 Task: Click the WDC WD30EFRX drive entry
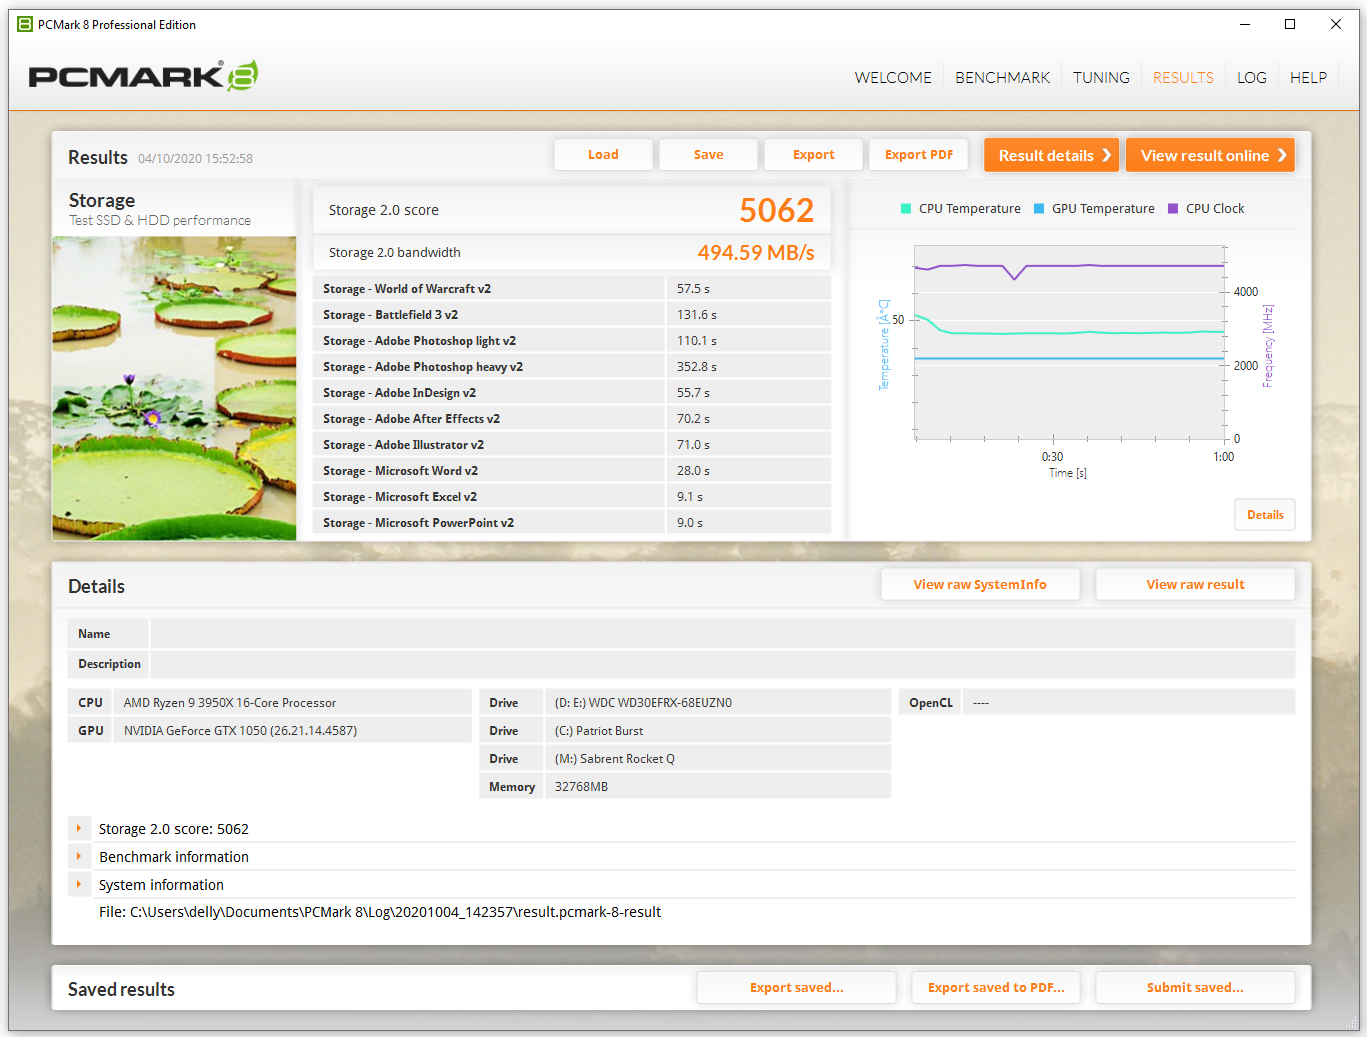[x=717, y=703]
